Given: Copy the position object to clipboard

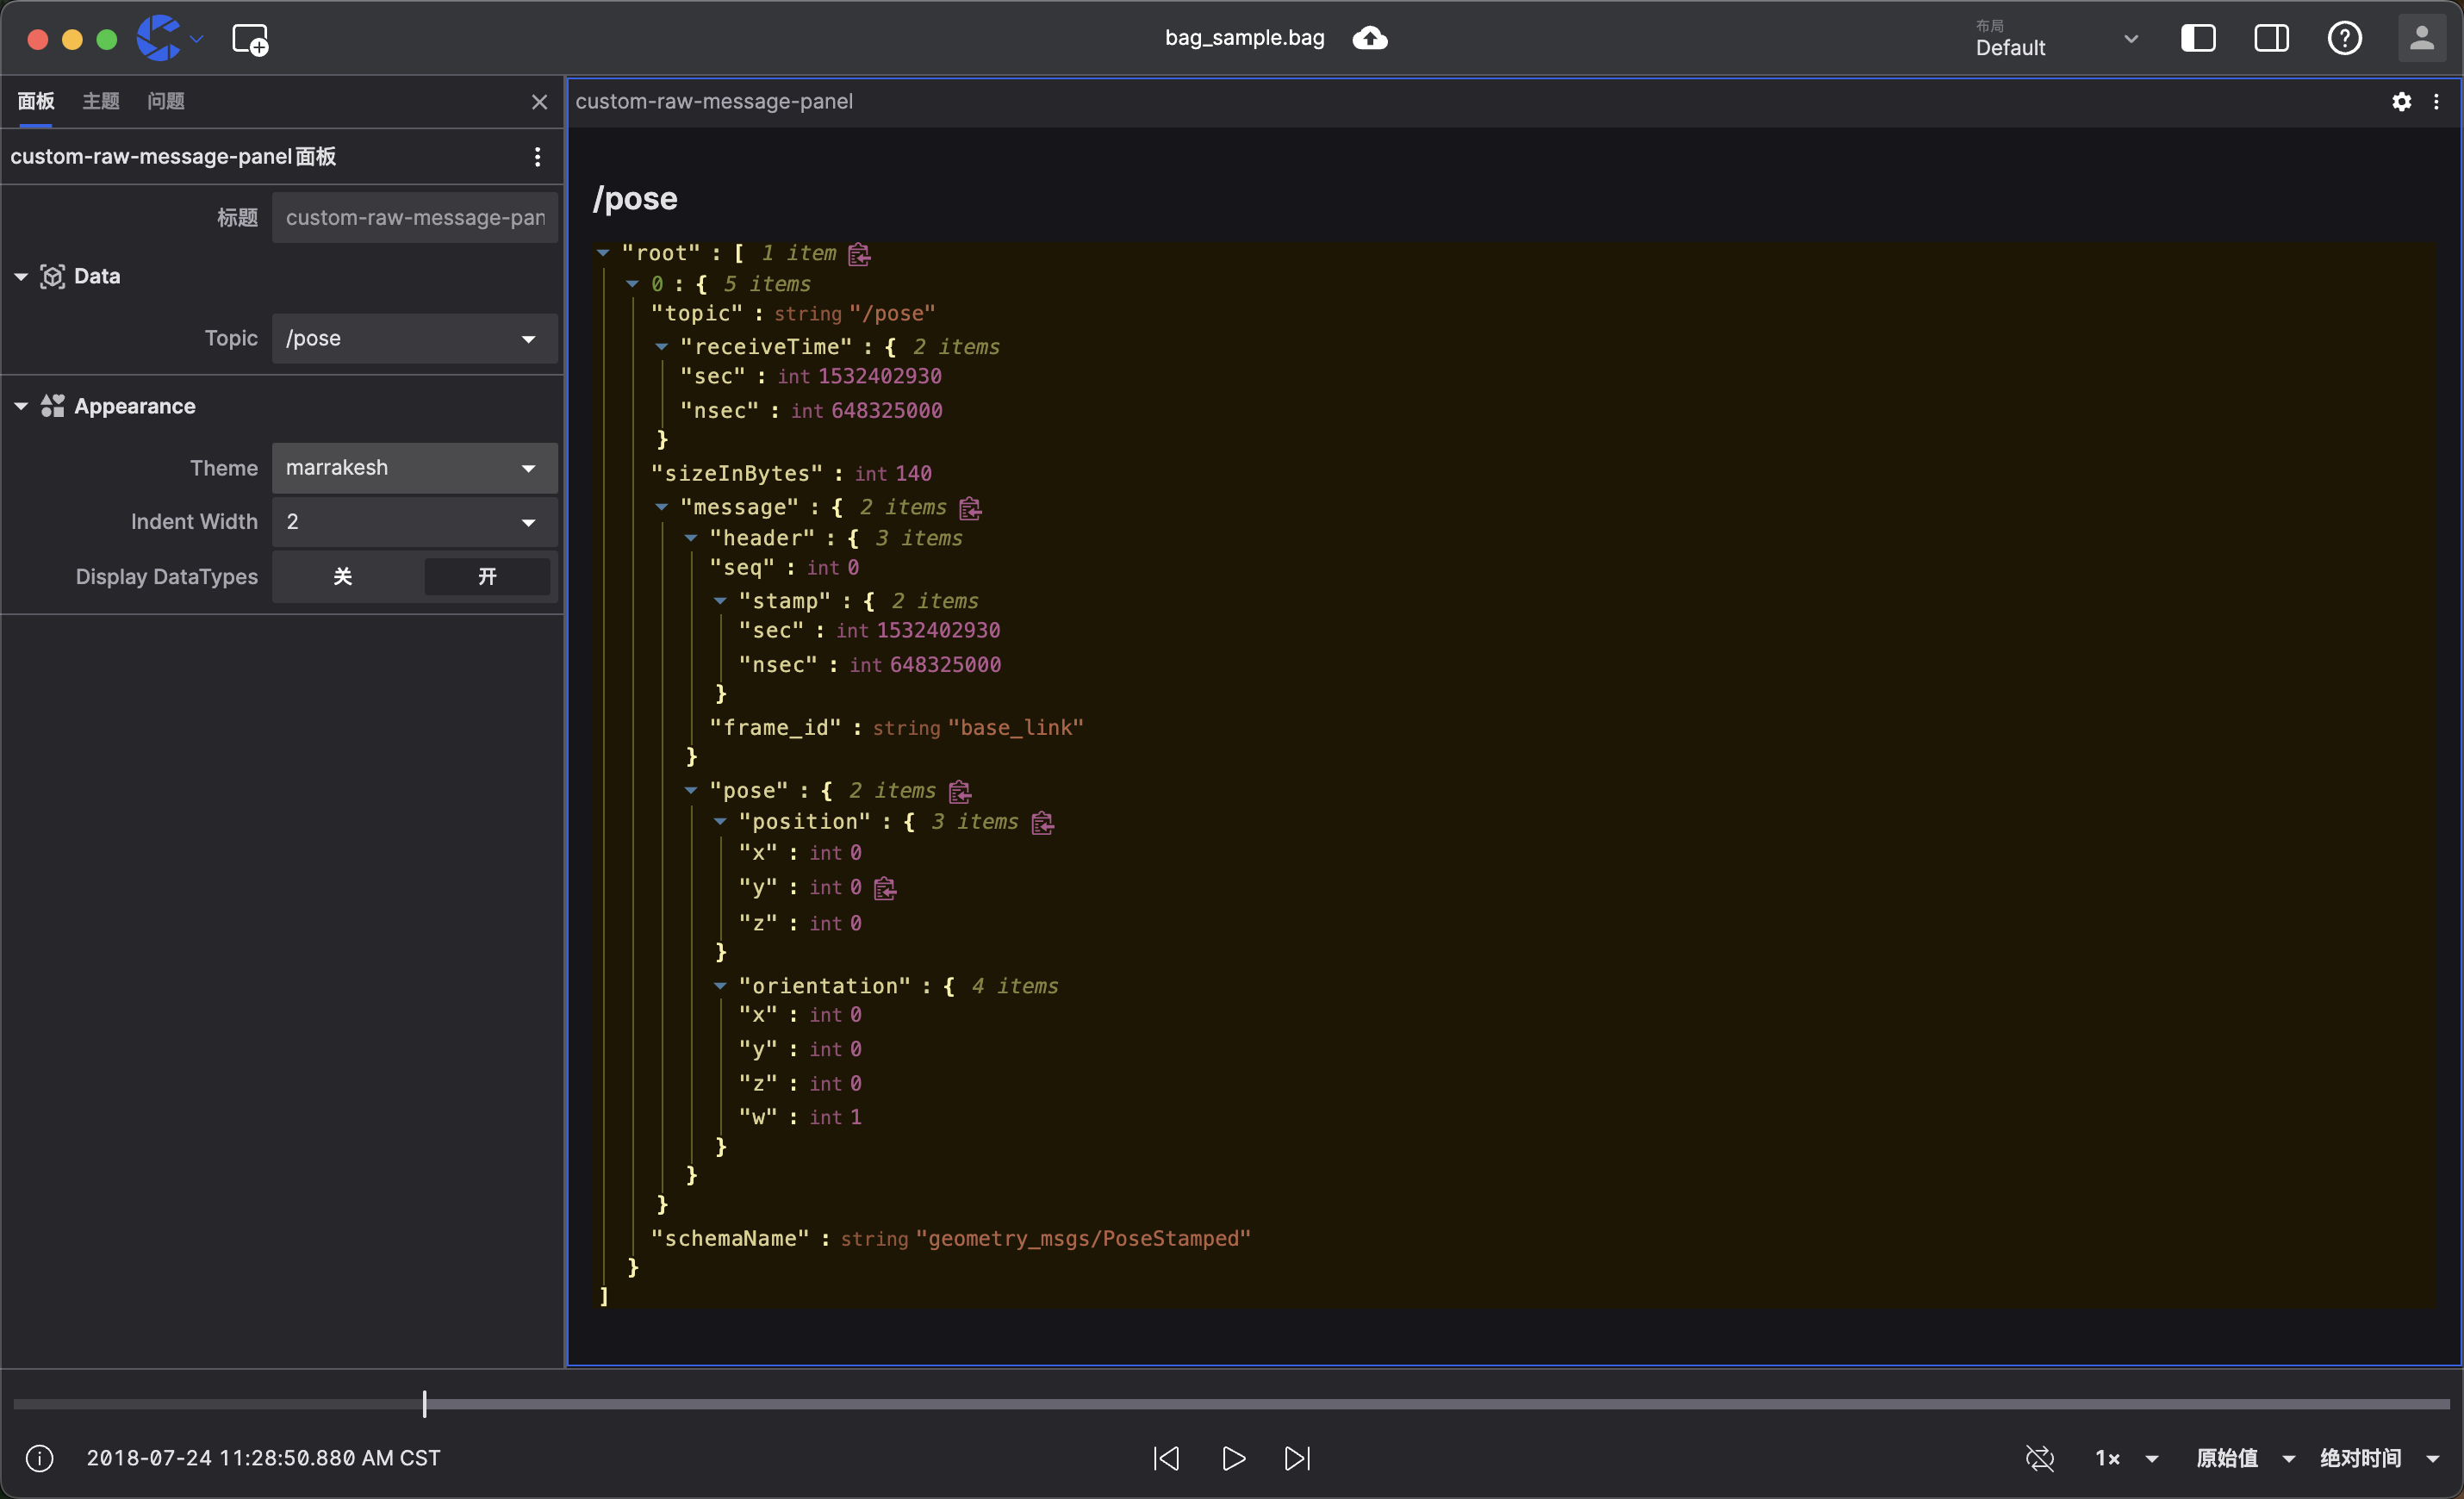Looking at the screenshot, I should pos(1042,822).
